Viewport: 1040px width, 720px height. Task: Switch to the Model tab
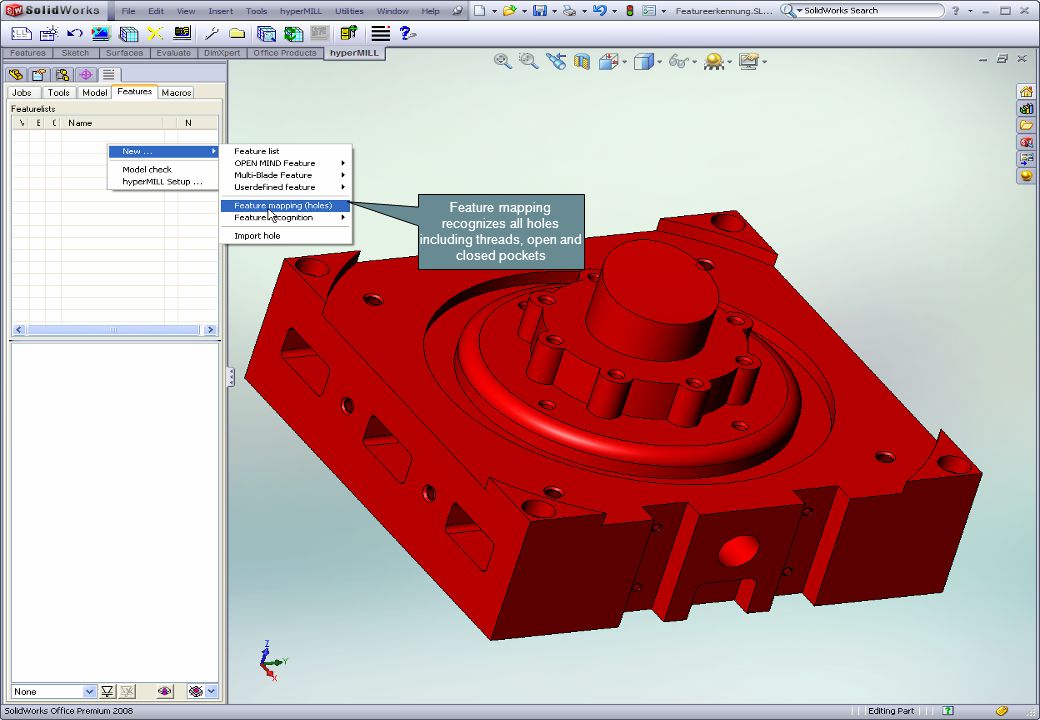95,93
